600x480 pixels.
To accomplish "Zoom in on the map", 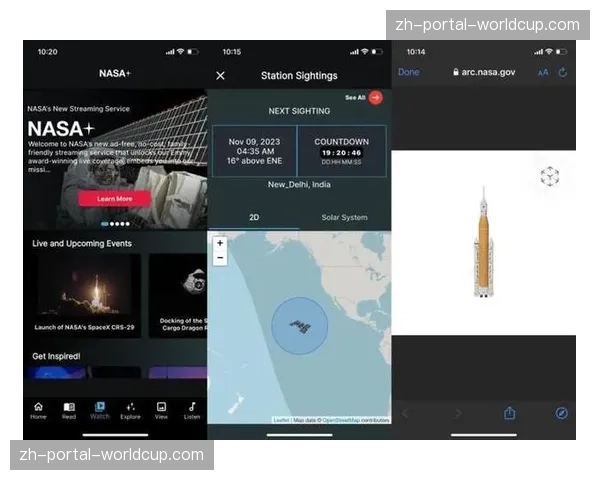I will tap(220, 243).
